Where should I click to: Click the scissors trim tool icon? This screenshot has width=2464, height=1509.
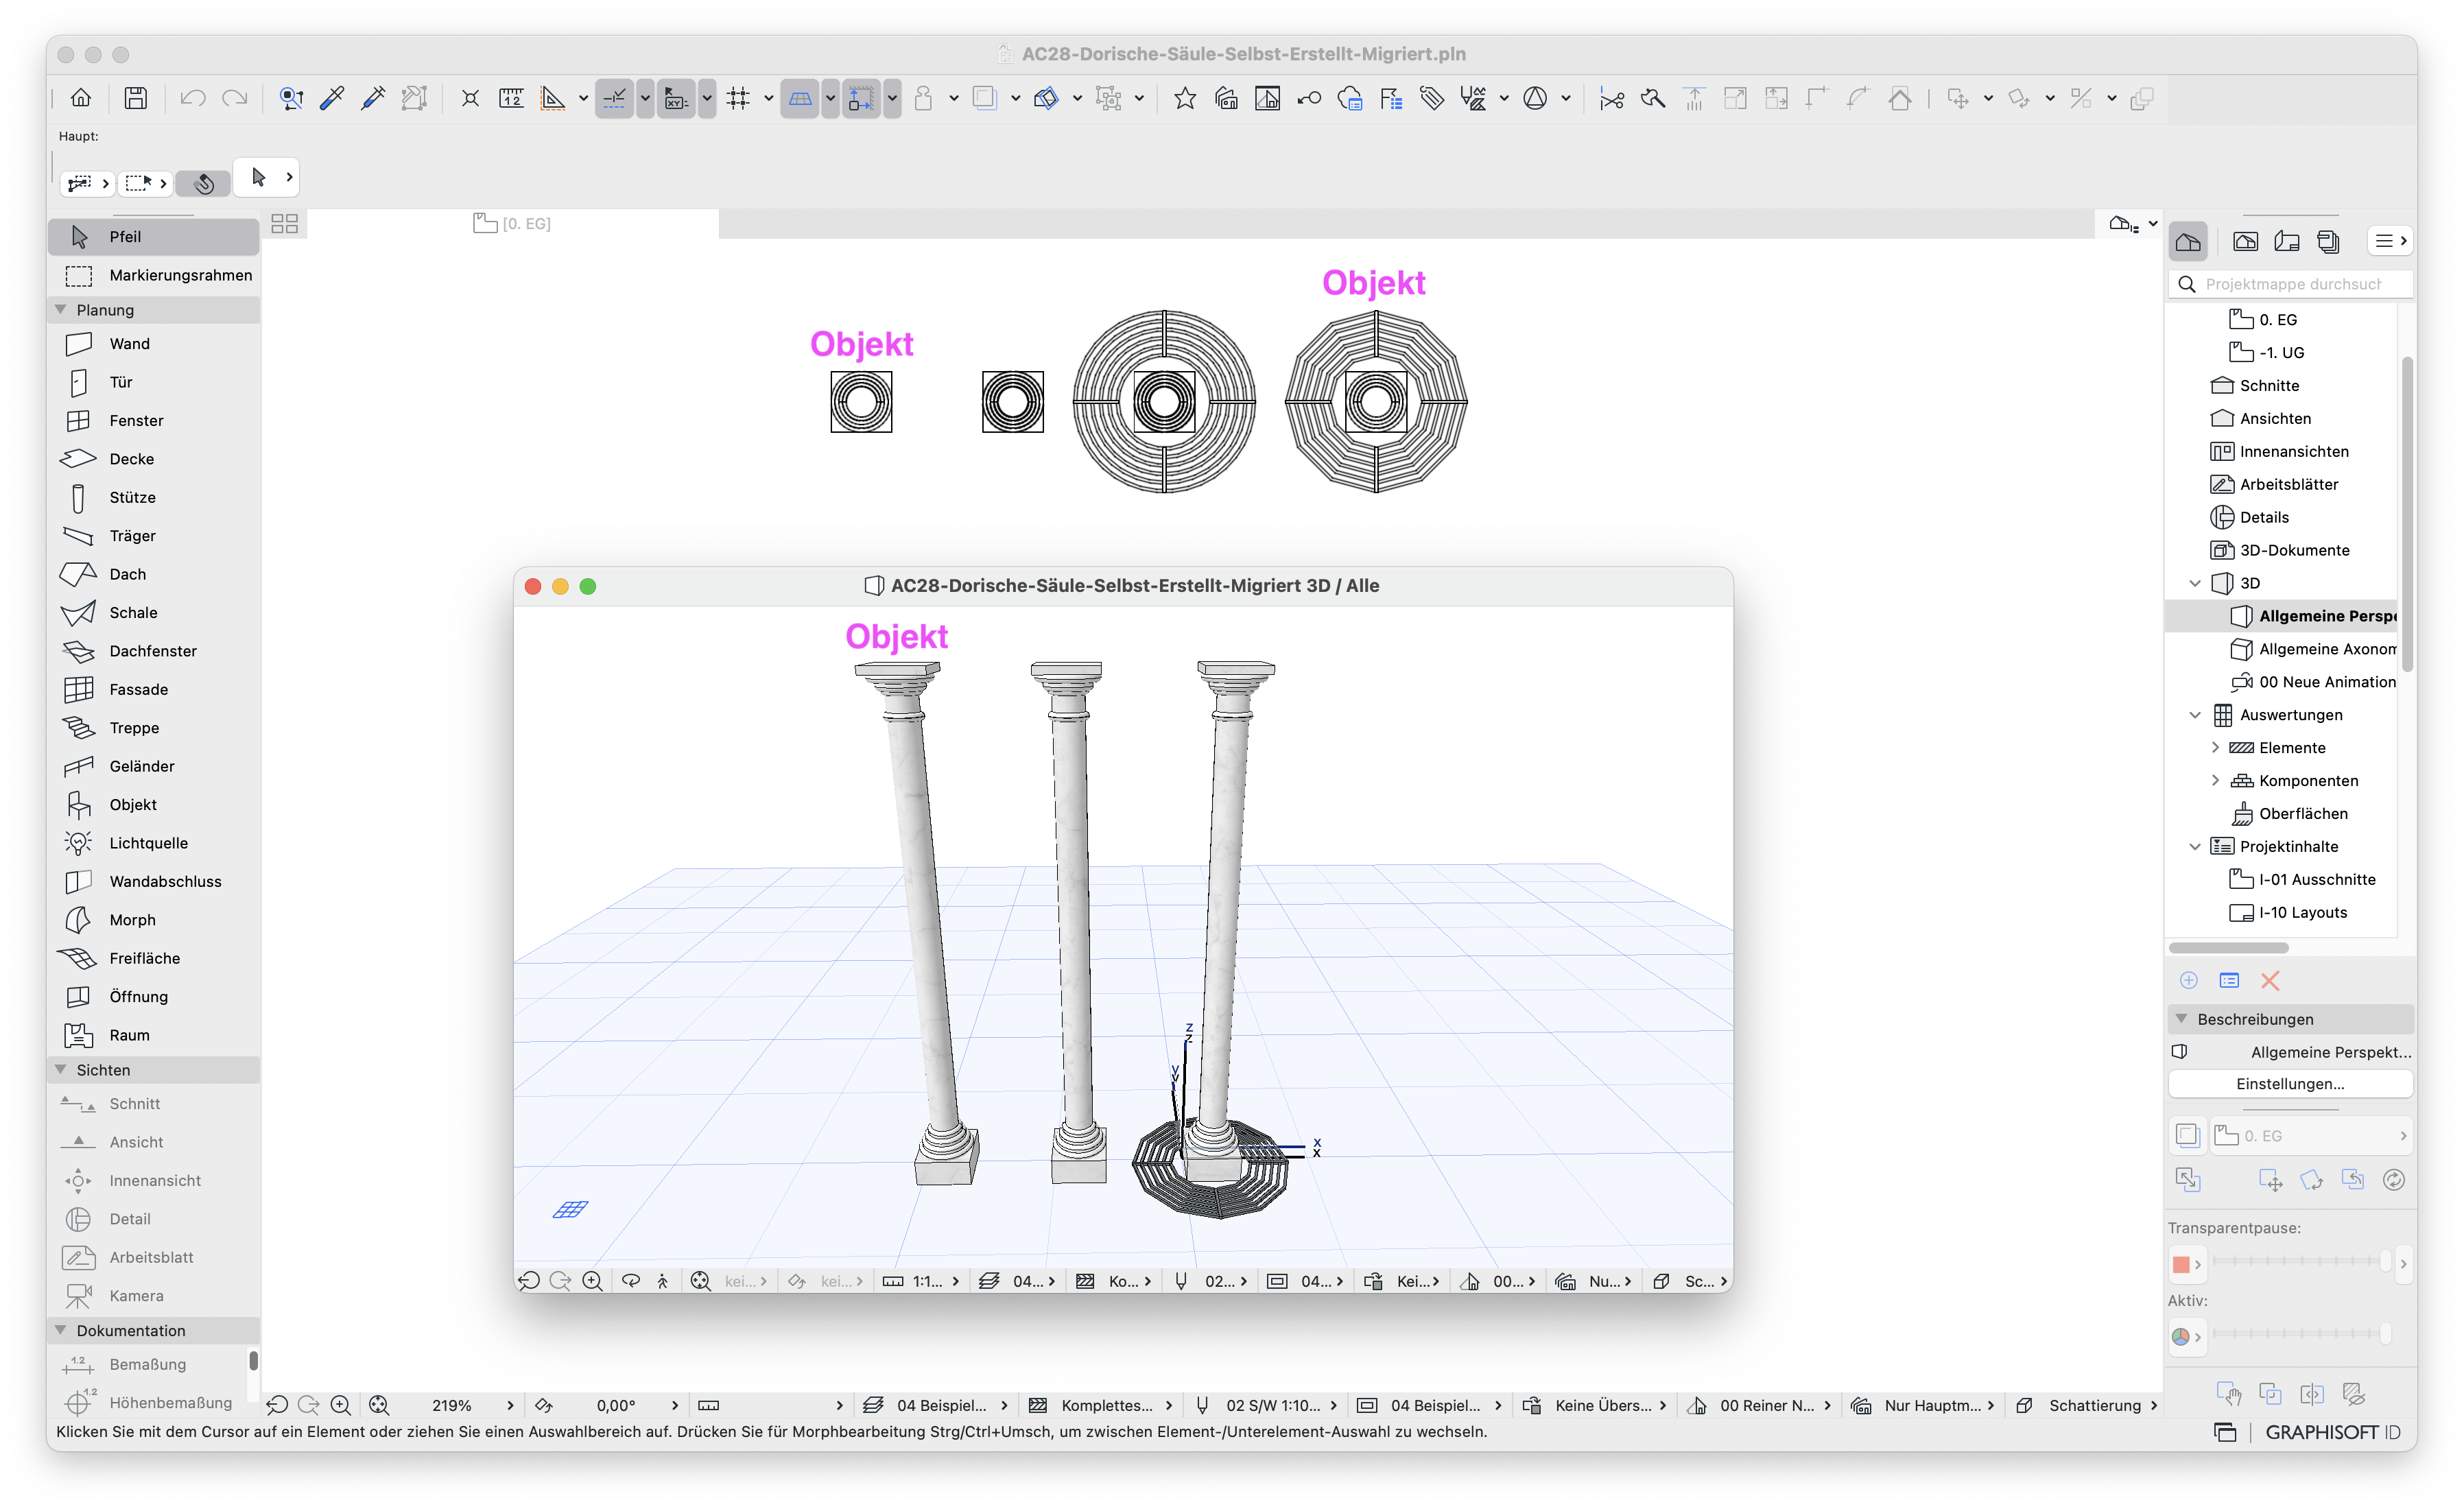pos(1611,98)
